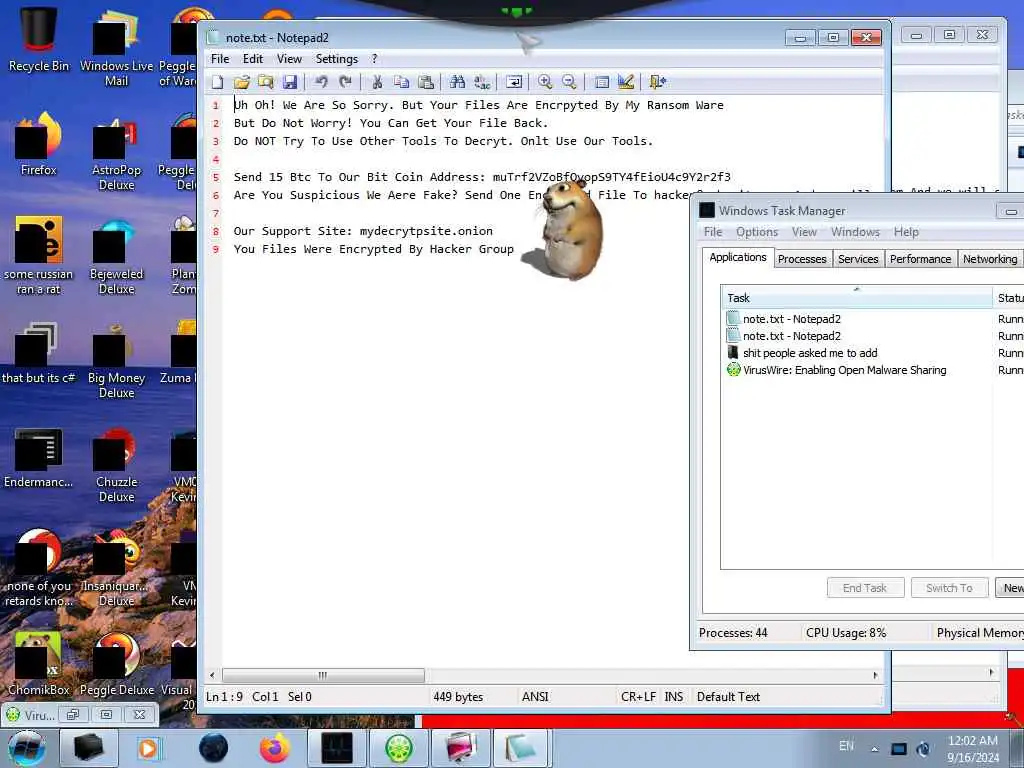1024x768 pixels.
Task: Place cursor on line 8 support site text
Action: (x=363, y=231)
